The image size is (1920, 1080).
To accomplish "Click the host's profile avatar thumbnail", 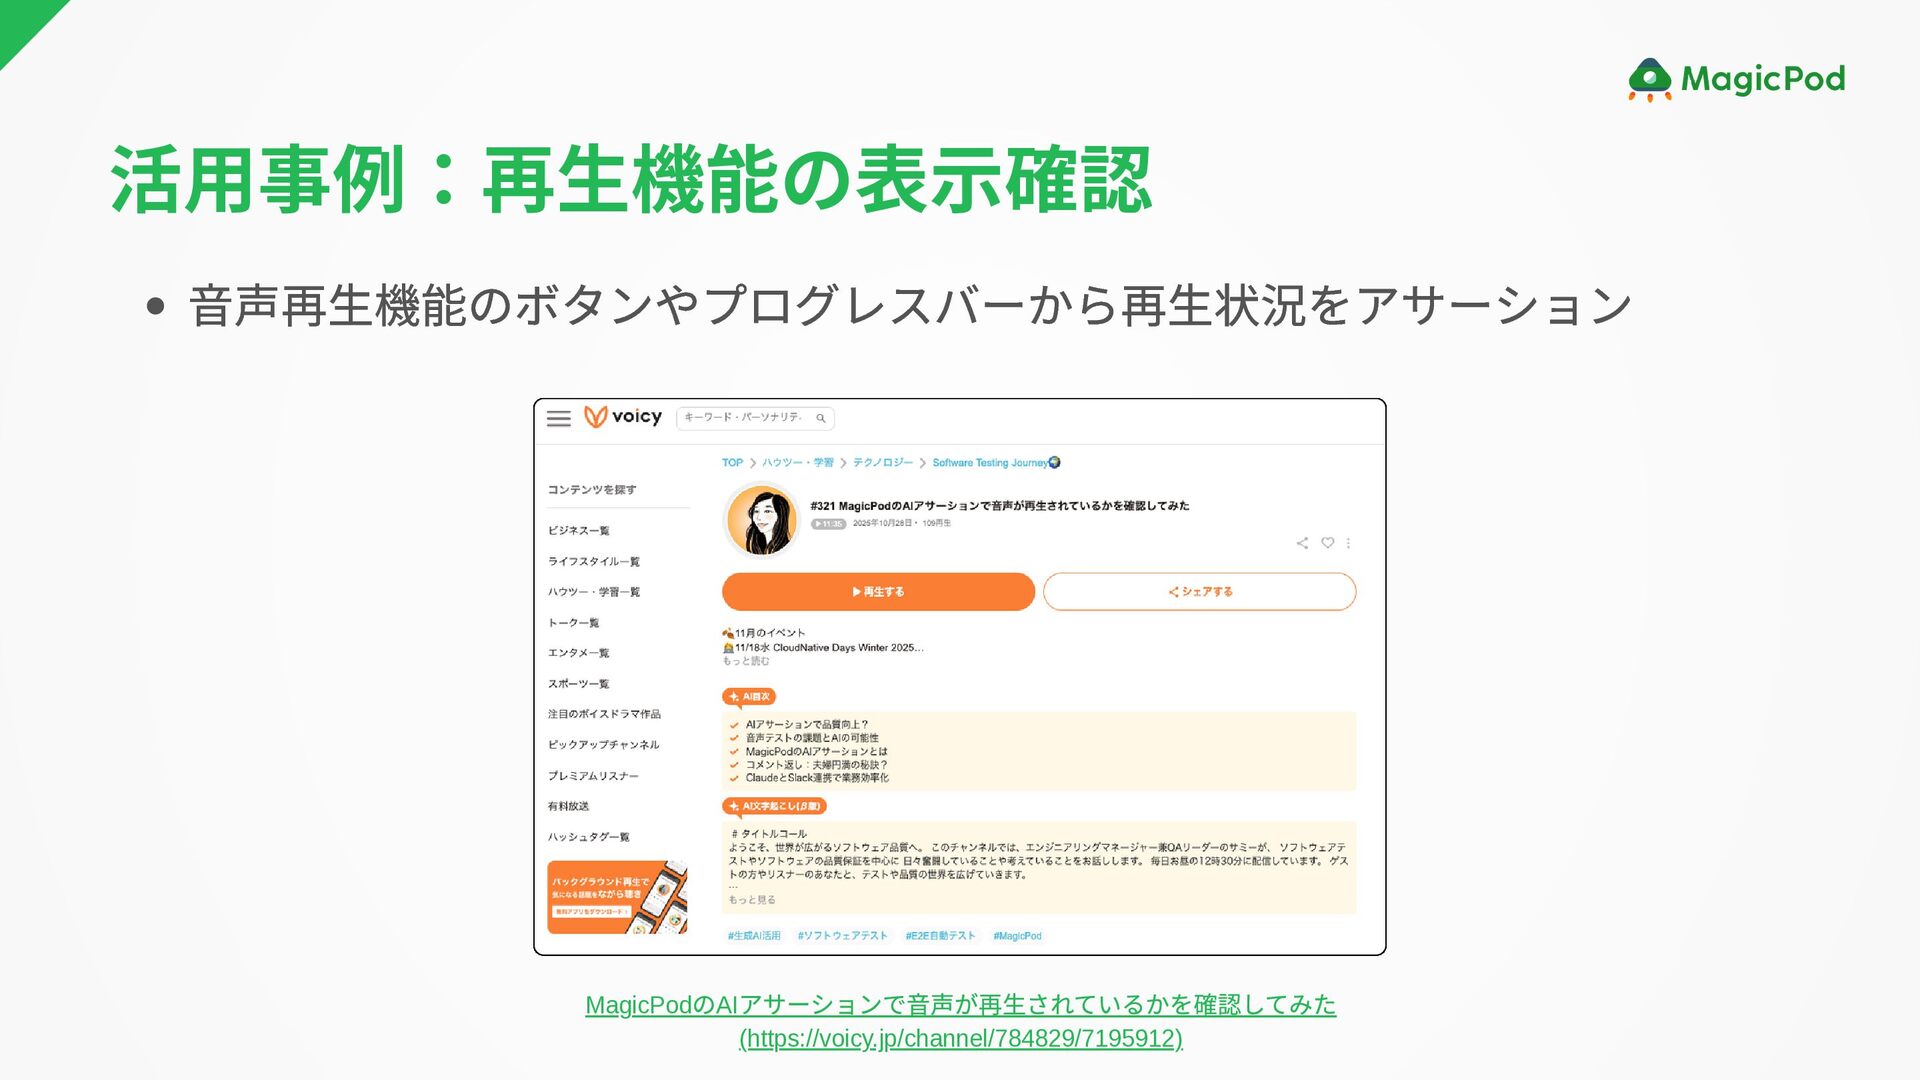I will [761, 520].
